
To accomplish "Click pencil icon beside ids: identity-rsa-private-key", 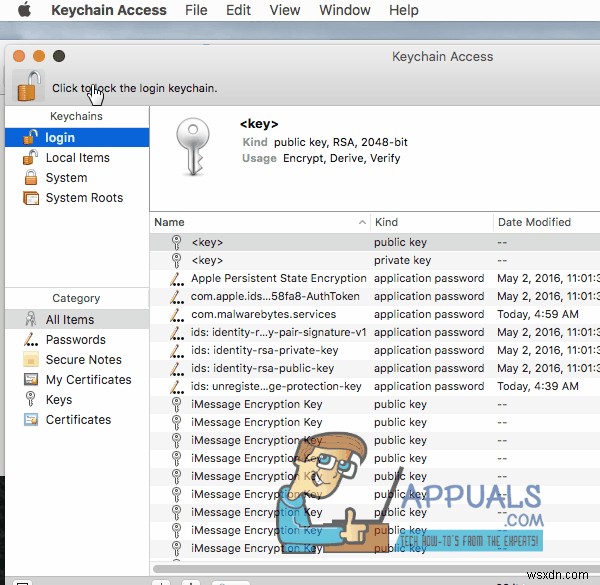I will click(176, 350).
